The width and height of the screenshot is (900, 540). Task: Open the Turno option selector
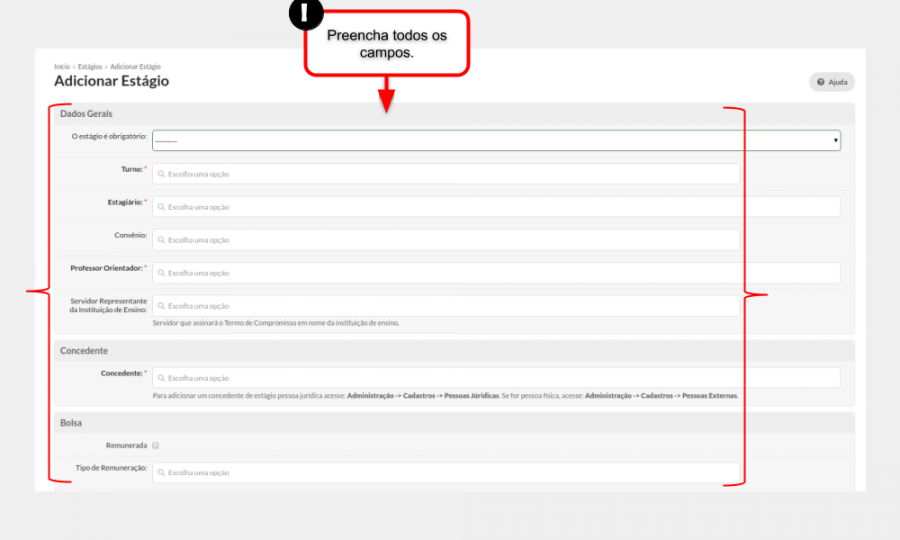coord(446,174)
